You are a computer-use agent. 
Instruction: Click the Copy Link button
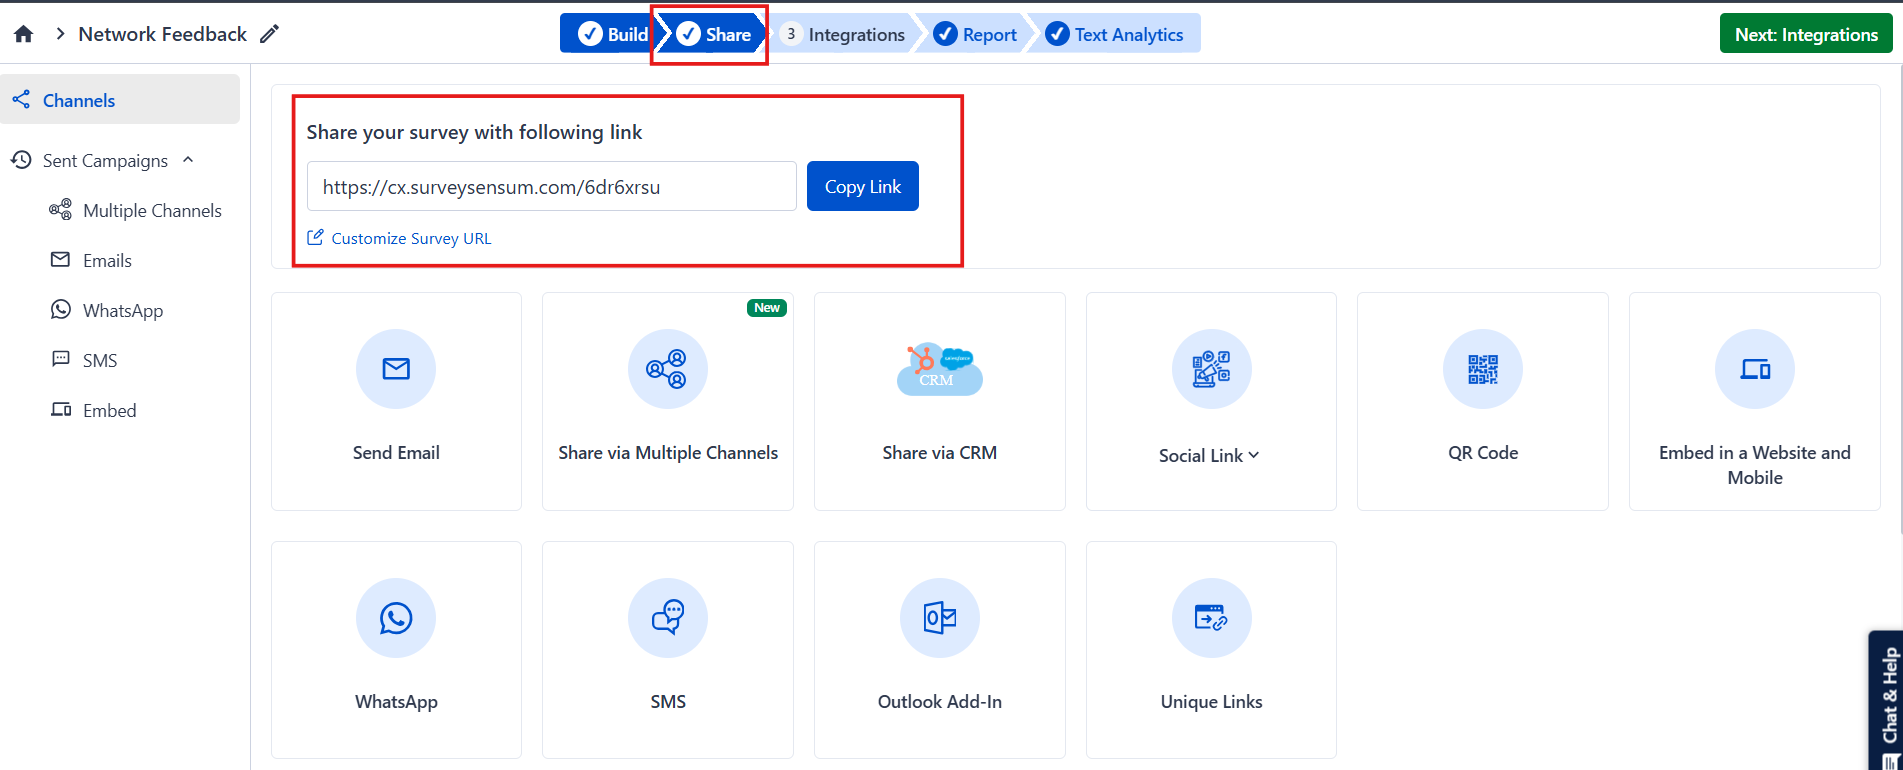[x=862, y=187]
